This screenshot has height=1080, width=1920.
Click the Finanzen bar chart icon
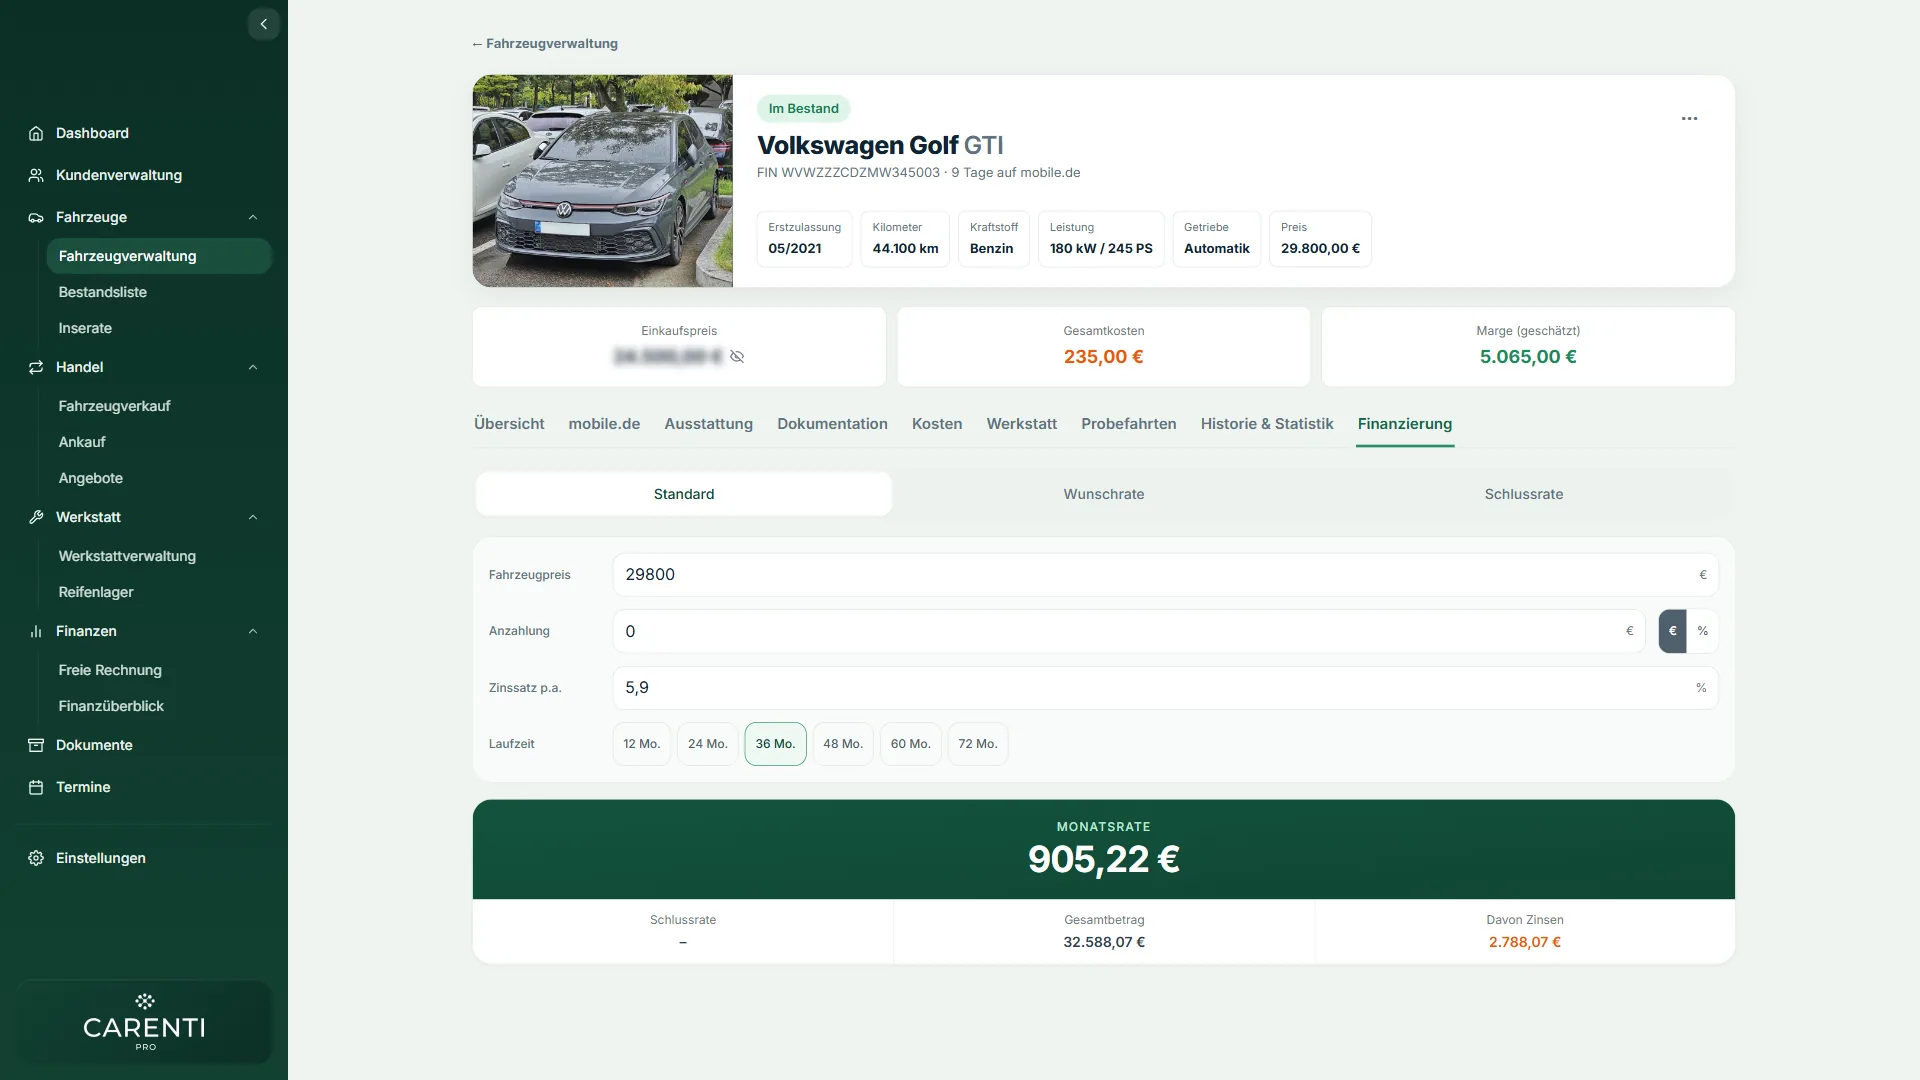pos(36,631)
